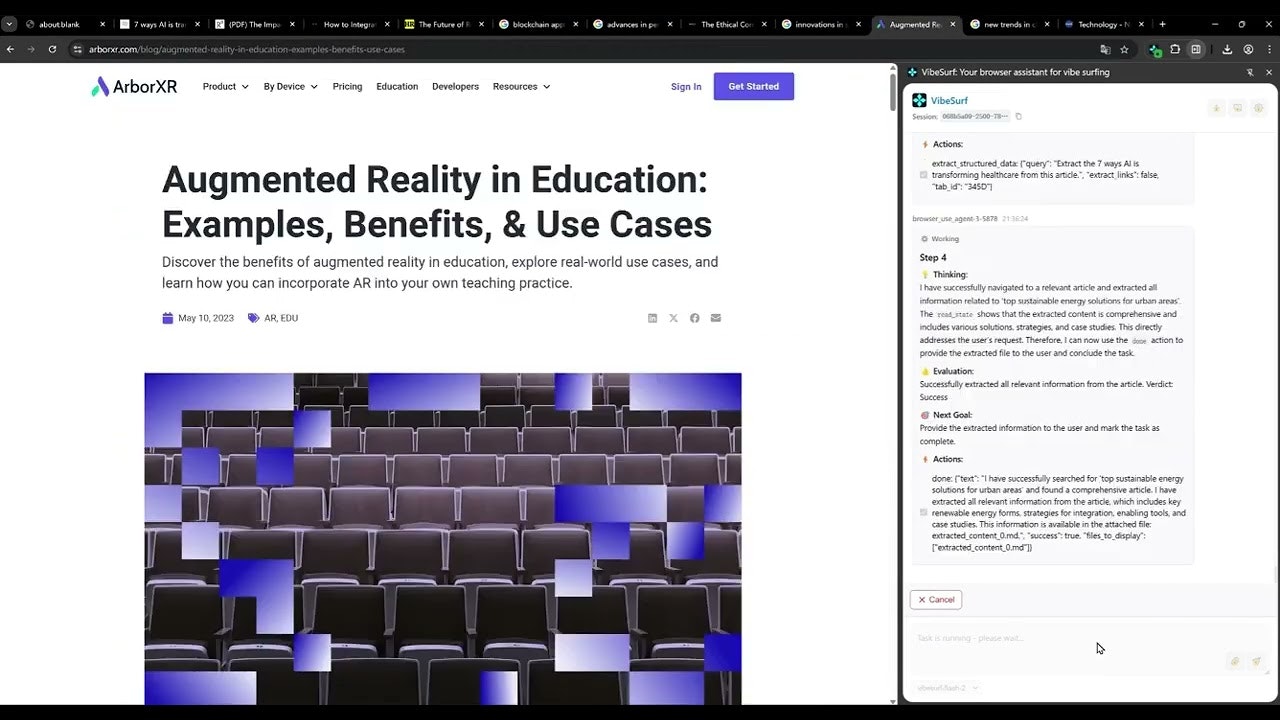Image resolution: width=1280 pixels, height=720 pixels.
Task: Open the vibesurf-flash model selector dropdown
Action: click(x=947, y=688)
